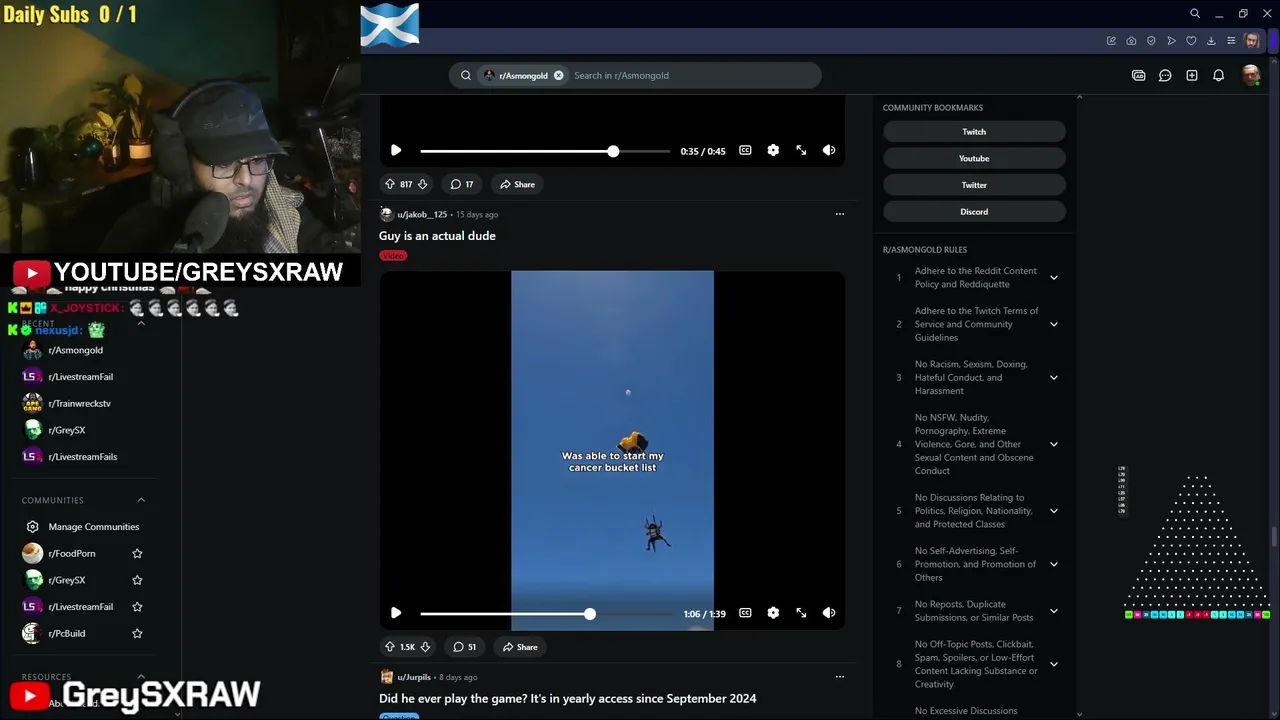The width and height of the screenshot is (1280, 720).
Task: Open the 17 comments on first post
Action: (462, 184)
